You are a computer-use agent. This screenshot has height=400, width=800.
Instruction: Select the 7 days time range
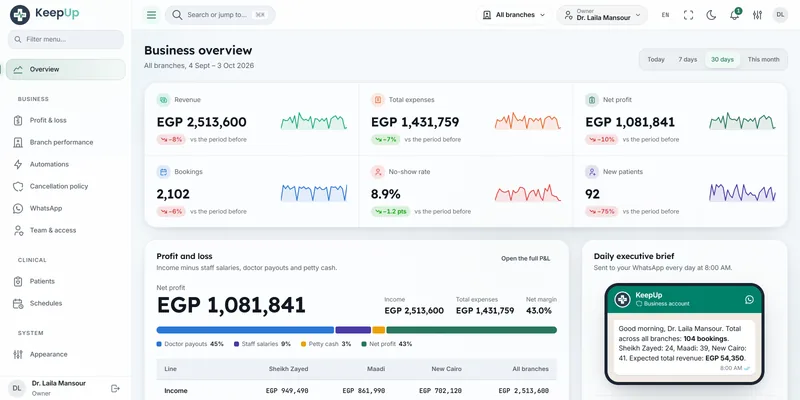tap(687, 60)
